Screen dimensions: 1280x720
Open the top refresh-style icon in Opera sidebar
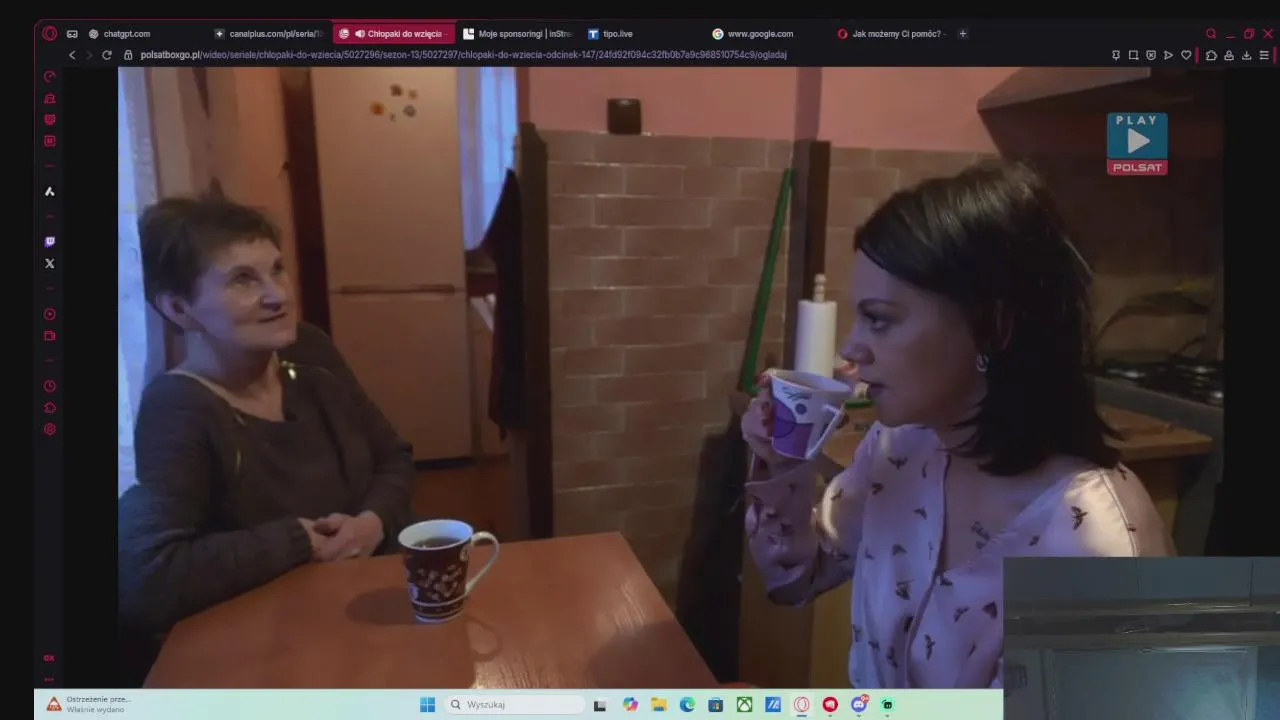click(50, 77)
